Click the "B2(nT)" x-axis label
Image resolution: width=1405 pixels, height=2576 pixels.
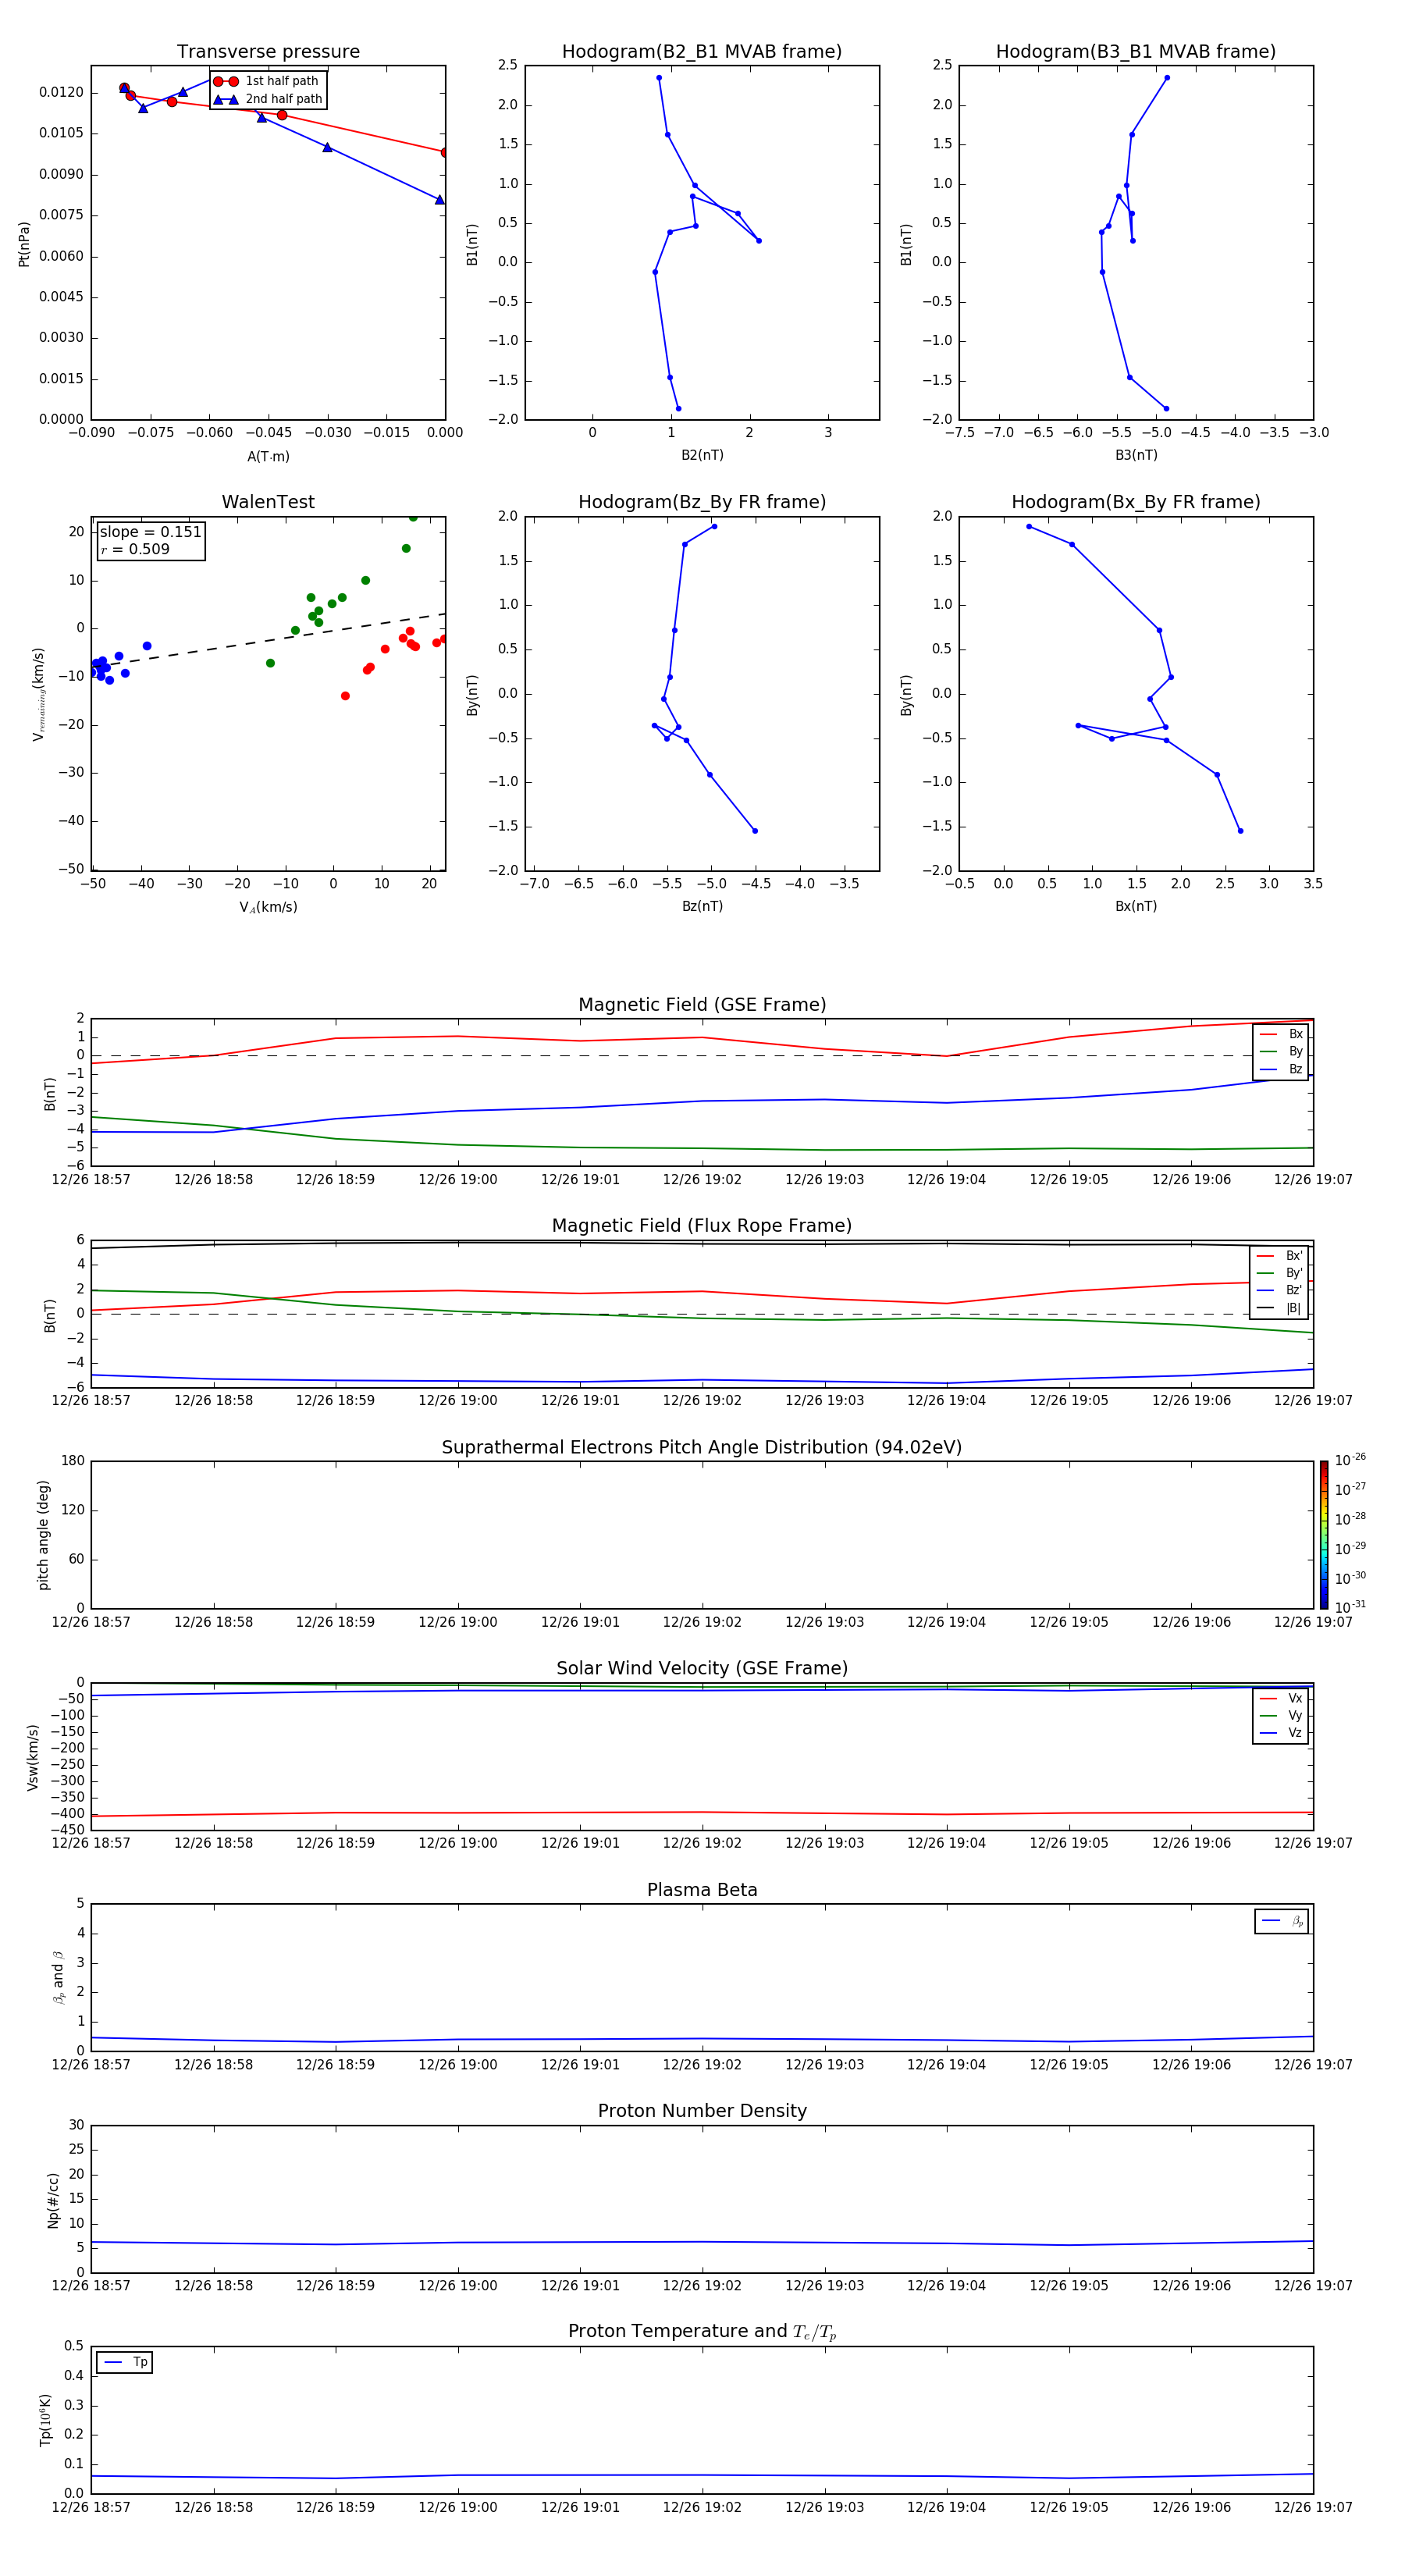point(702,455)
